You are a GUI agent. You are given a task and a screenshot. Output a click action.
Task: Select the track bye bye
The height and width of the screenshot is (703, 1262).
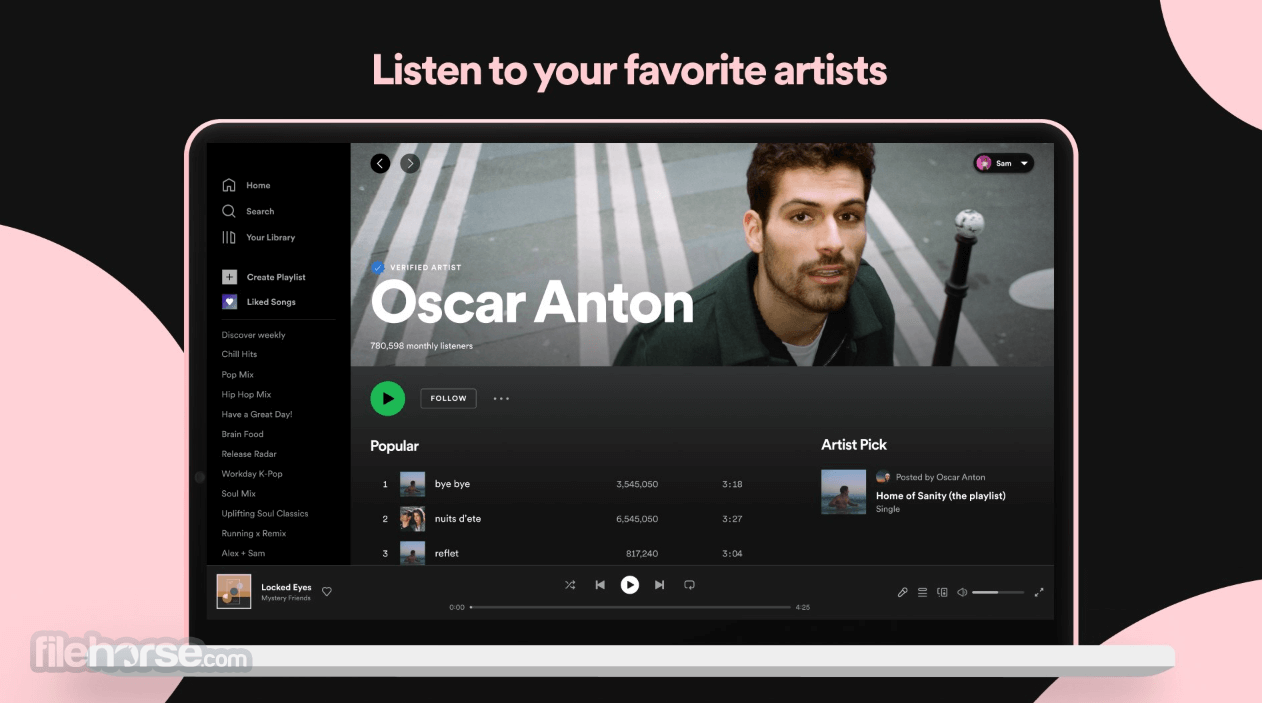[452, 484]
